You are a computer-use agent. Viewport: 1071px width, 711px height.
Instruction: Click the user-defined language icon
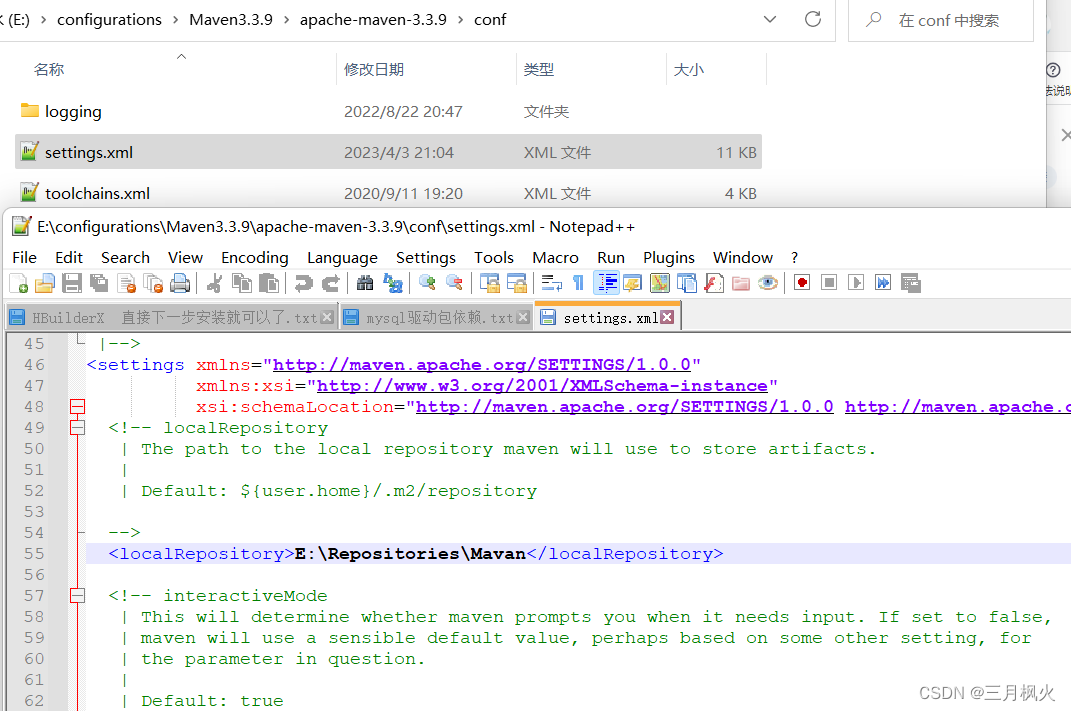click(632, 283)
